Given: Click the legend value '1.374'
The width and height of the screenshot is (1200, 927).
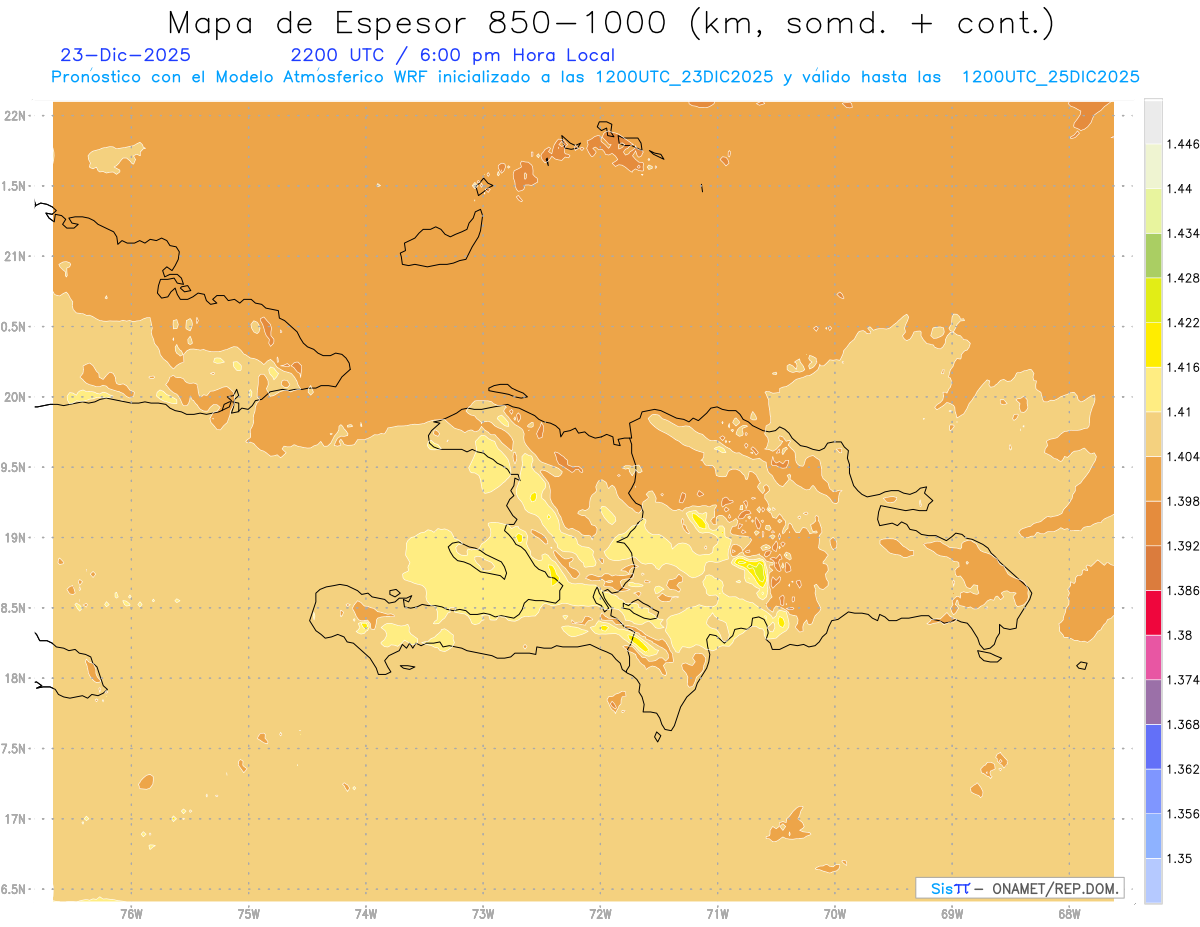Looking at the screenshot, I should tap(1182, 680).
